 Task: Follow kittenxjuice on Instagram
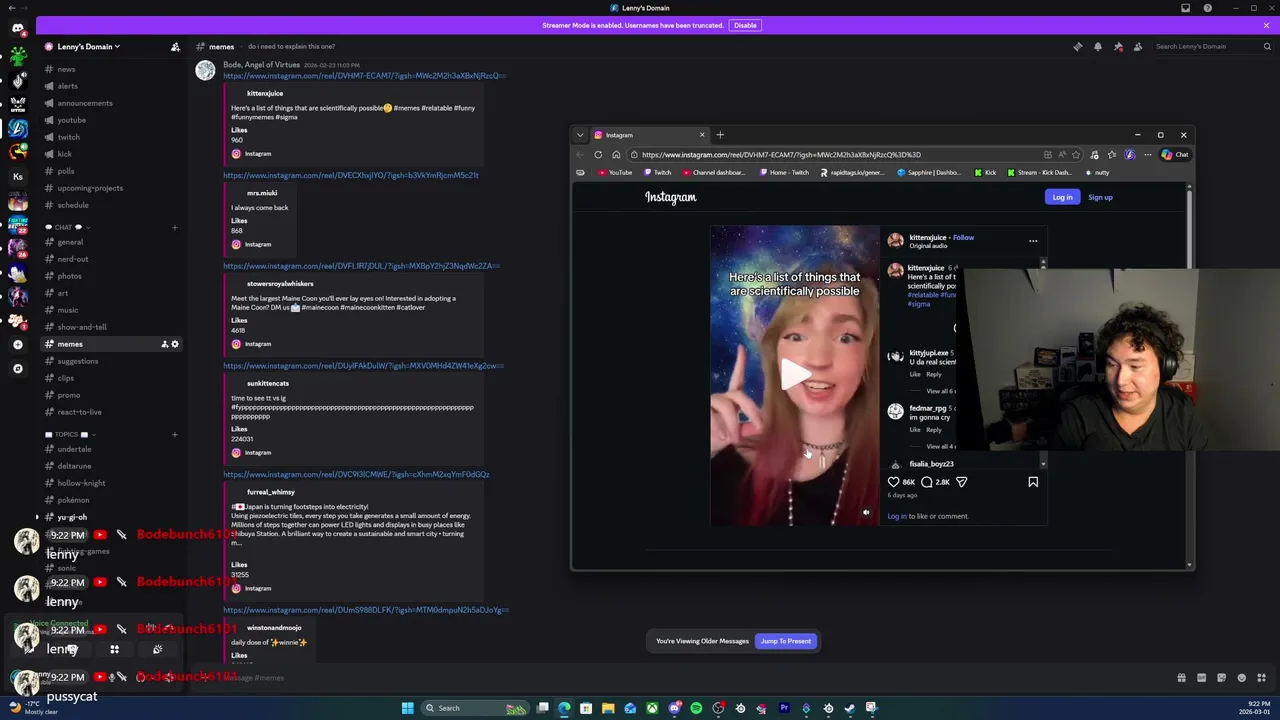(963, 238)
